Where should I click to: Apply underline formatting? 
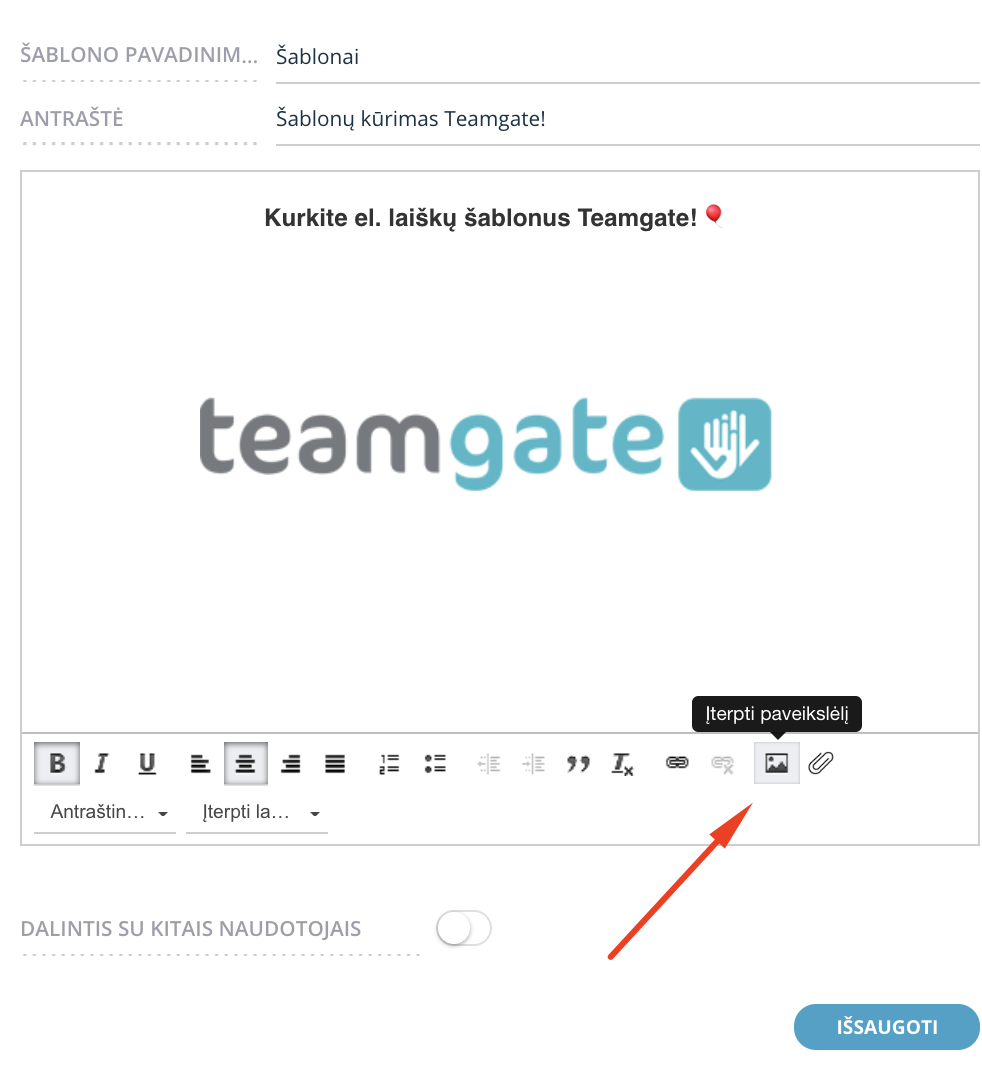coord(147,763)
